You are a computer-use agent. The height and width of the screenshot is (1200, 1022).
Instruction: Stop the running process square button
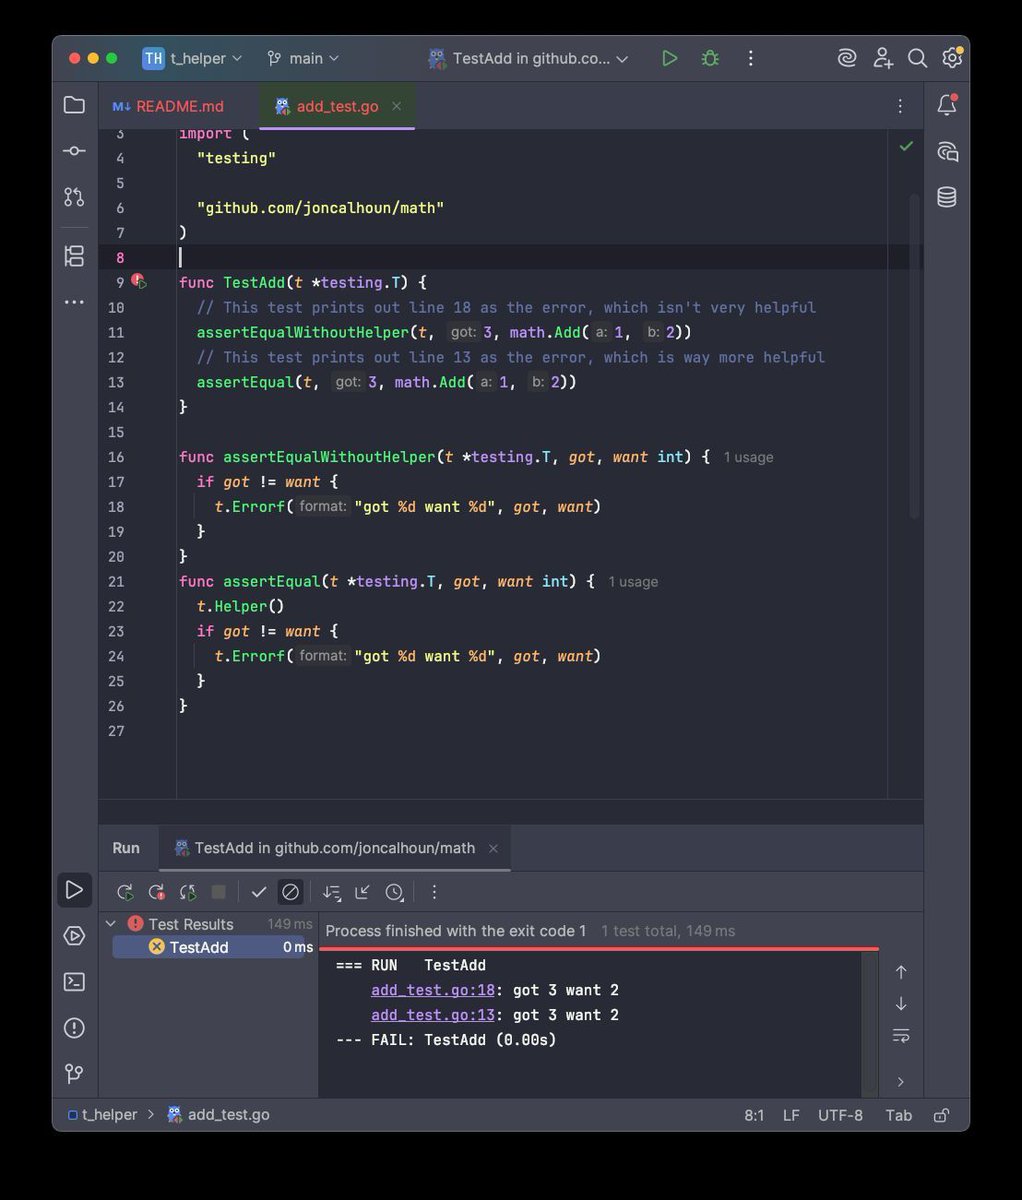tap(219, 892)
